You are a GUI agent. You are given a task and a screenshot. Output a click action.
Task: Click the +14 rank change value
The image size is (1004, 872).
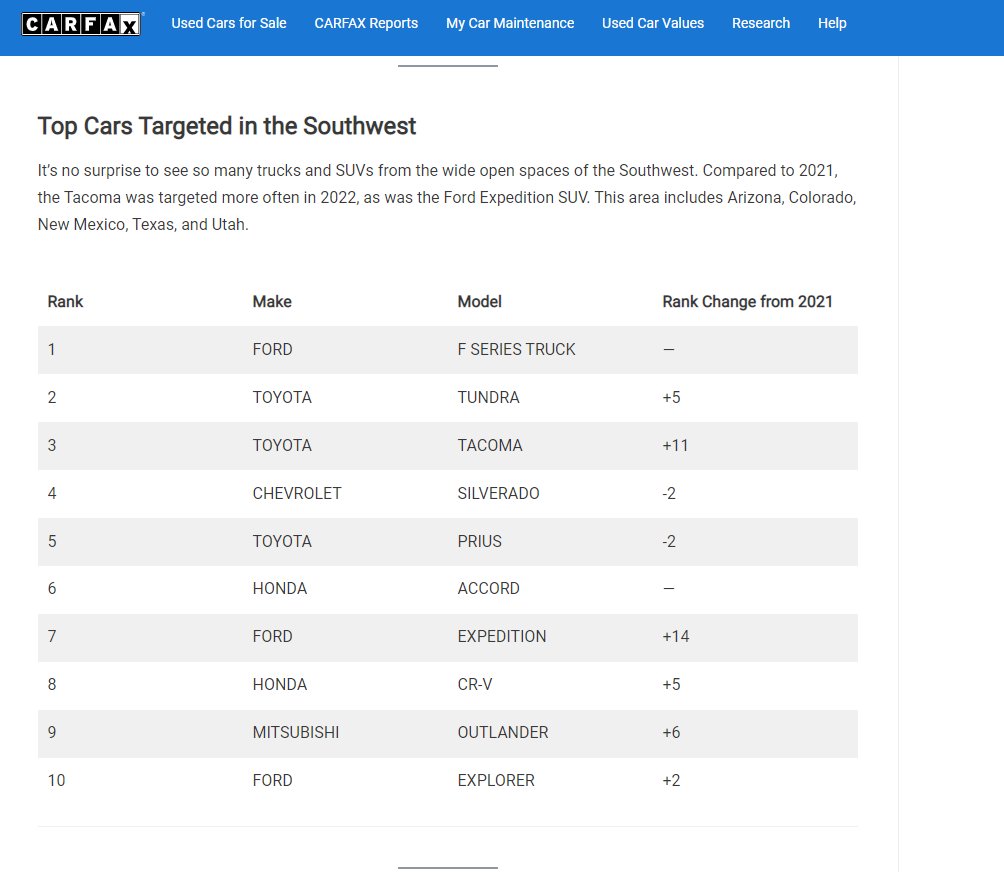click(x=676, y=636)
